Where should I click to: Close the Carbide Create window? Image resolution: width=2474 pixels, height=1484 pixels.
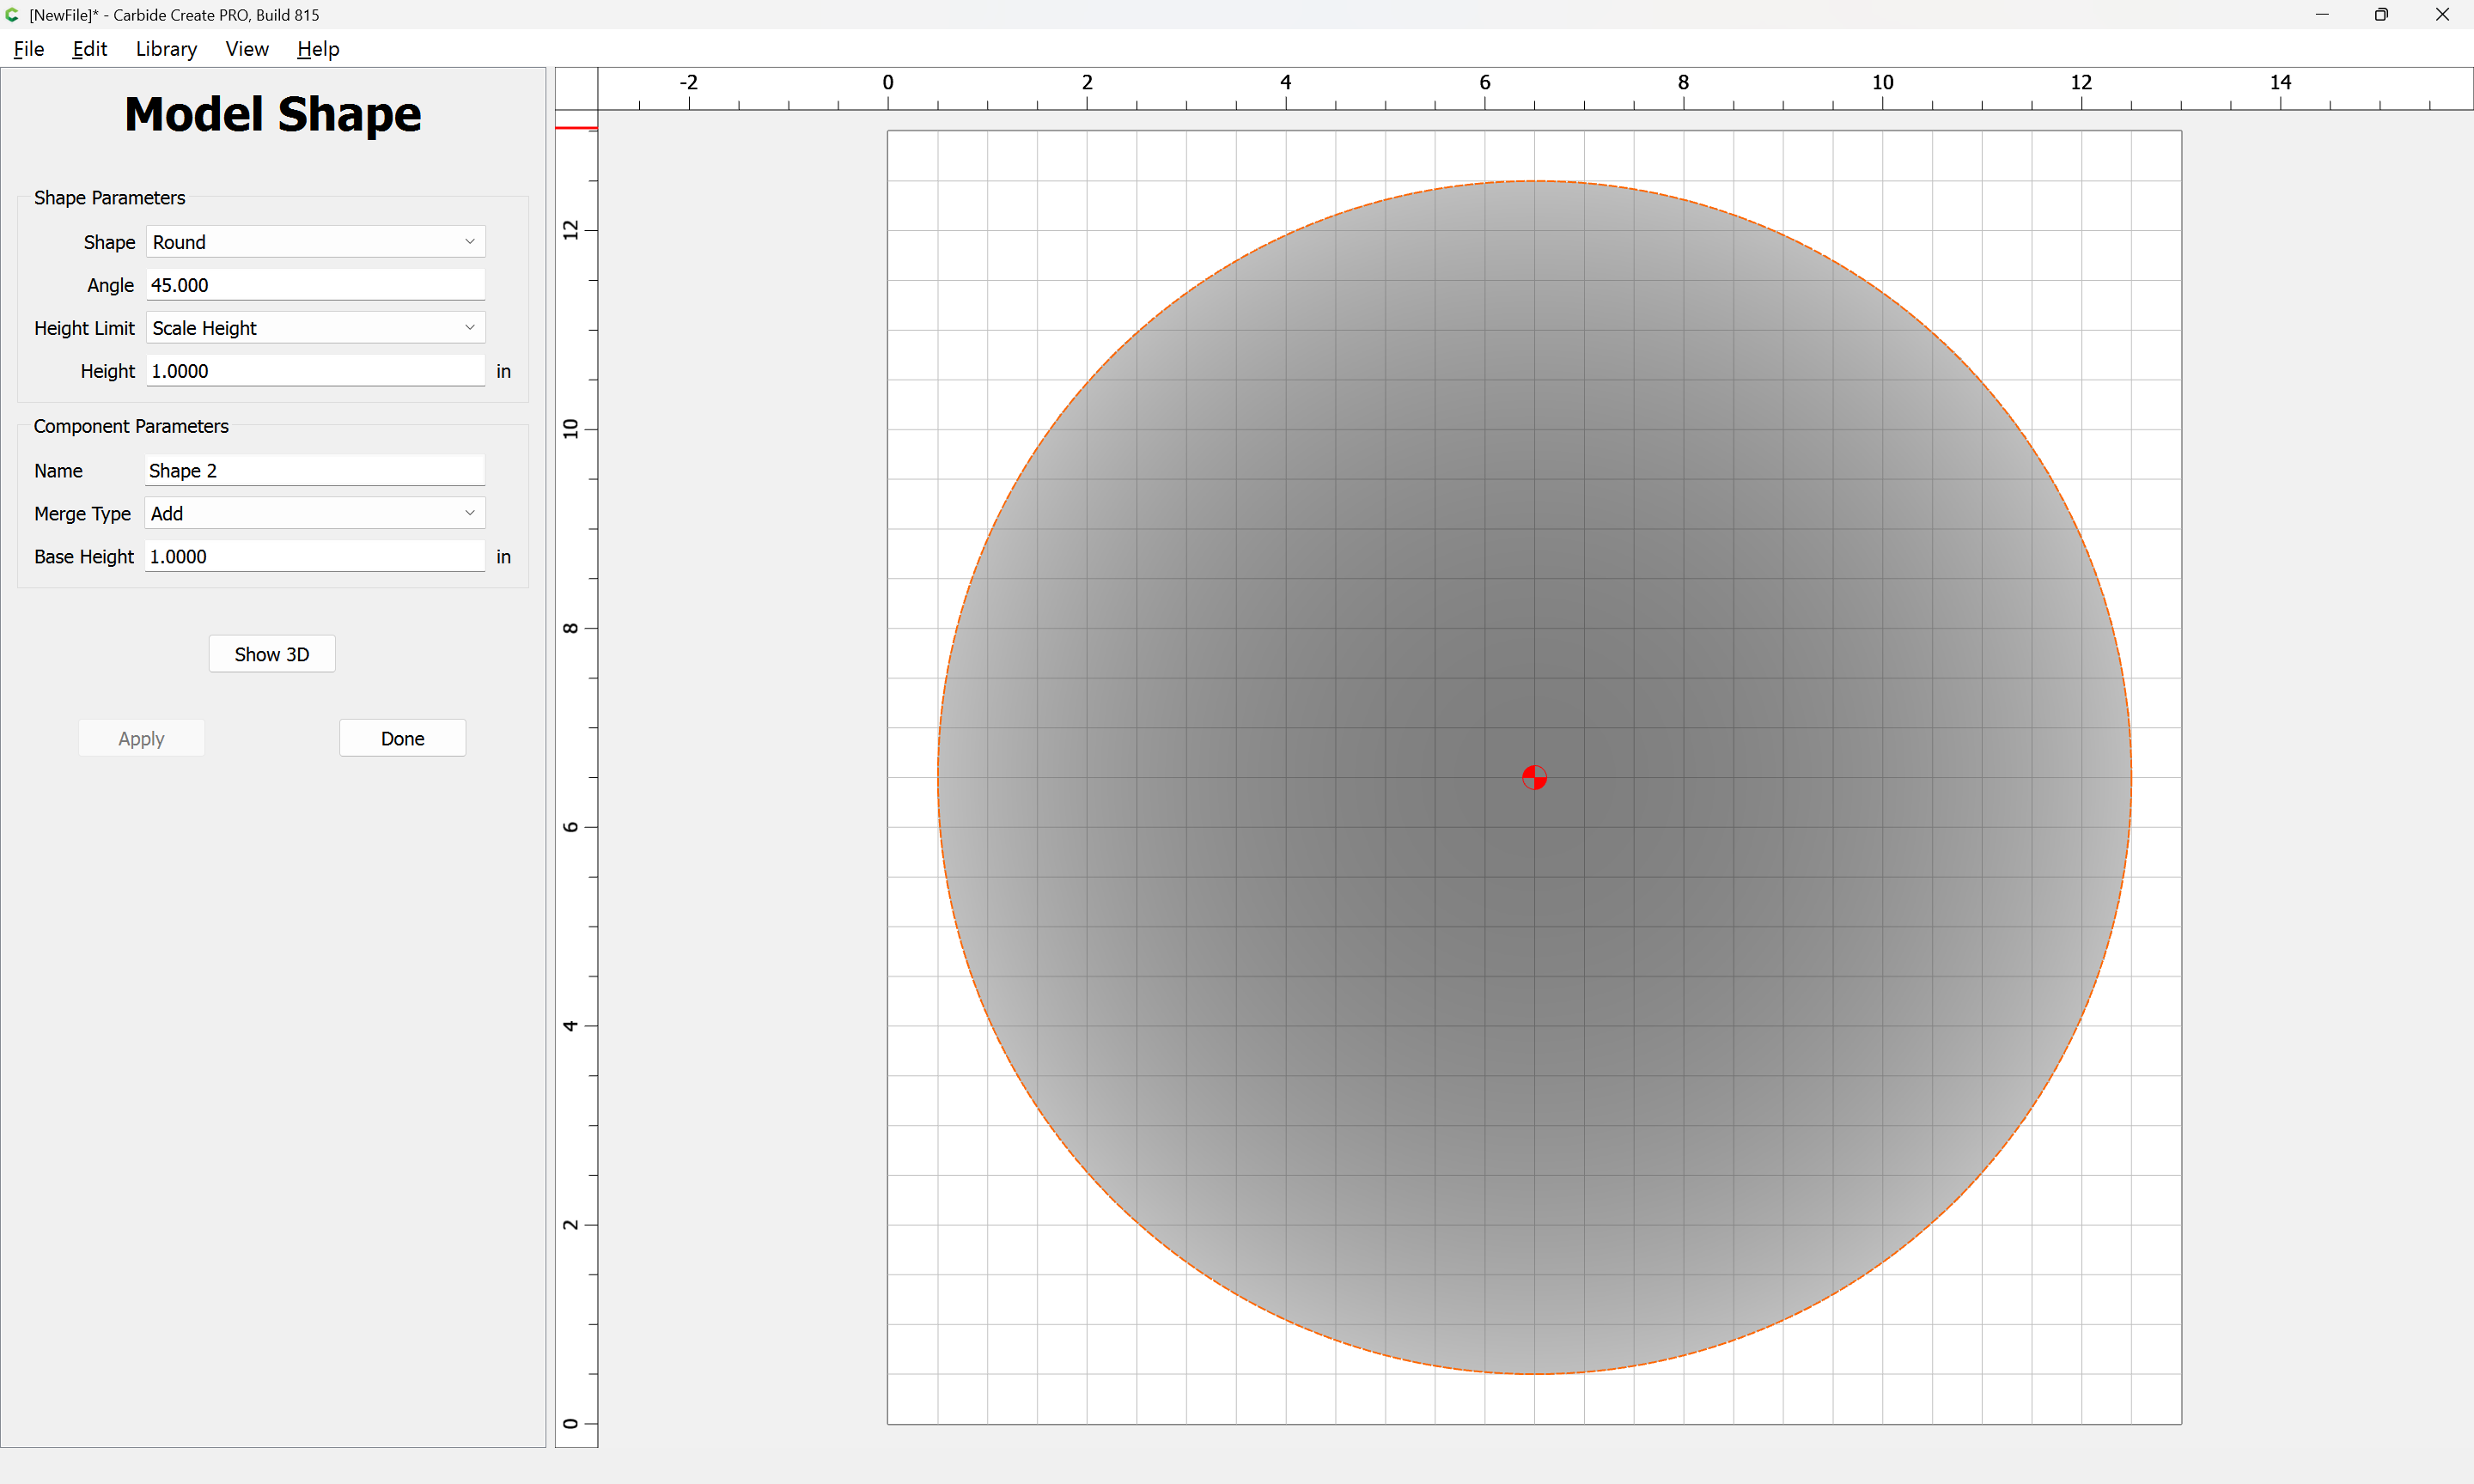click(2442, 14)
